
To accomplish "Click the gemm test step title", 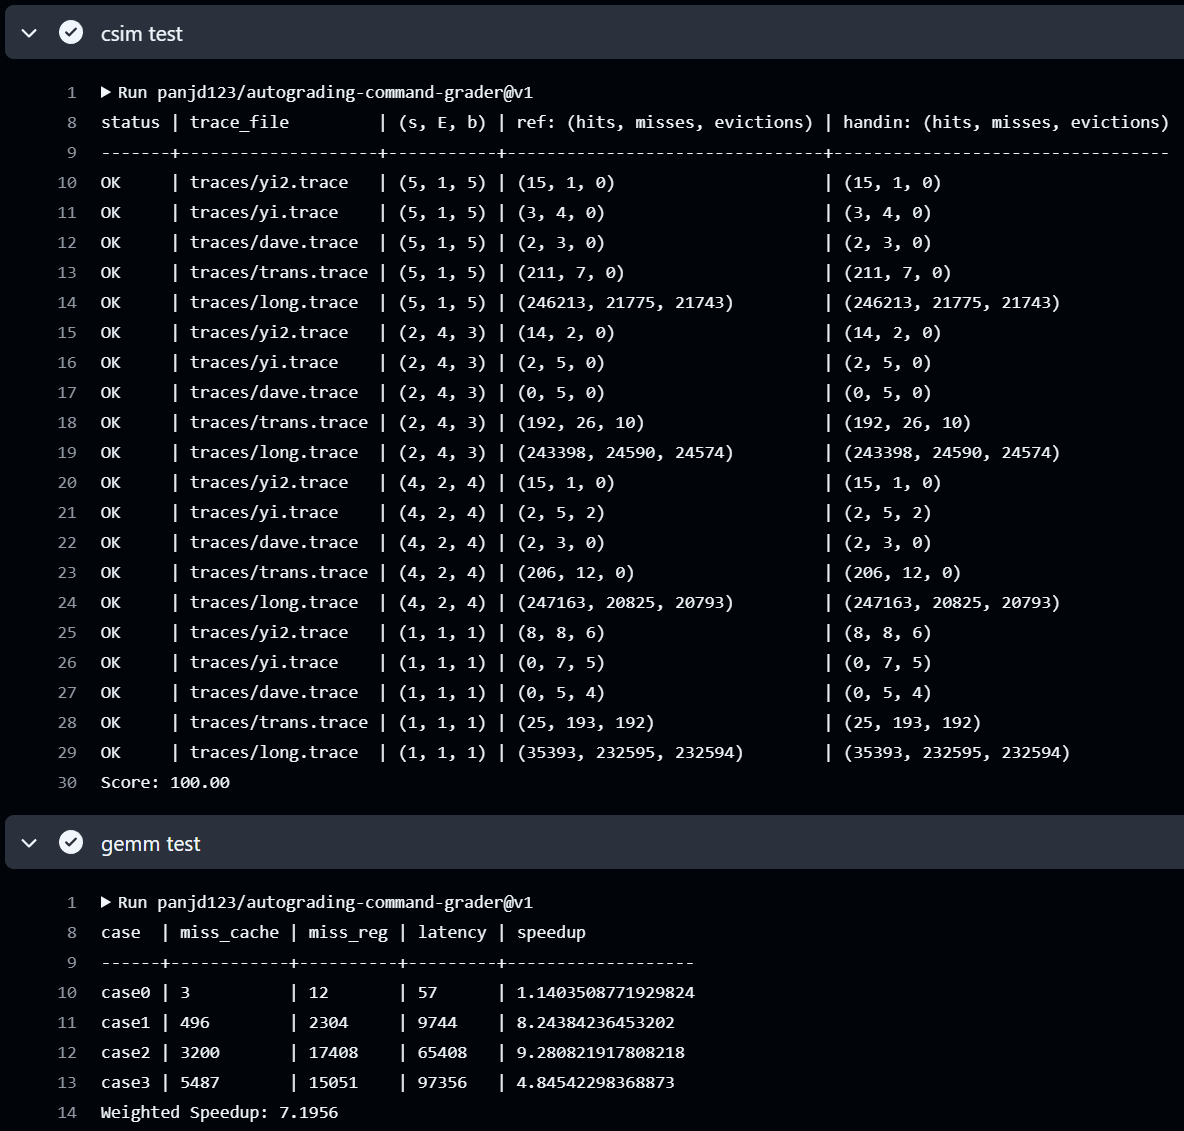I will 150,844.
